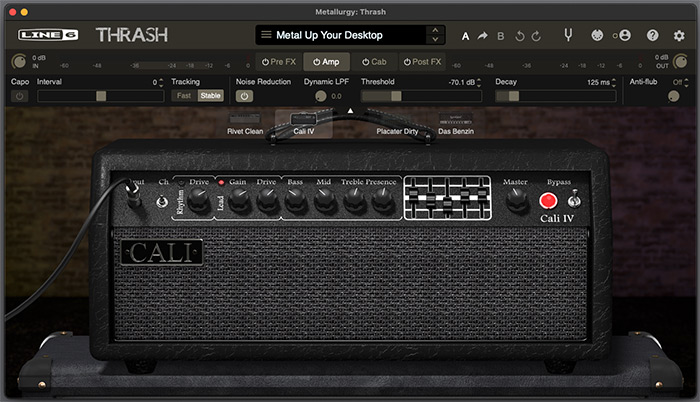700x402 pixels.
Task: Open the help question mark icon
Action: 652,35
